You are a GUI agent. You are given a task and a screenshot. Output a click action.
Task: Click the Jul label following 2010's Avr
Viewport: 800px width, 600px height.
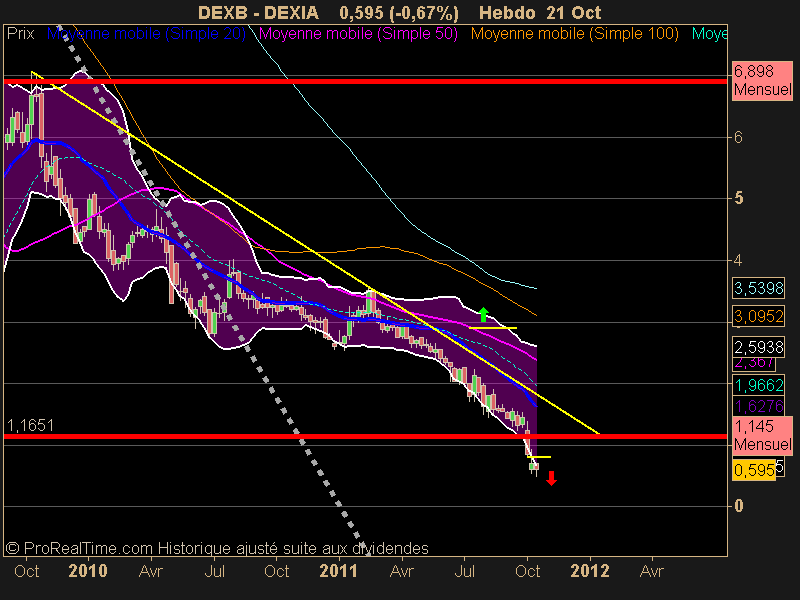click(215, 571)
